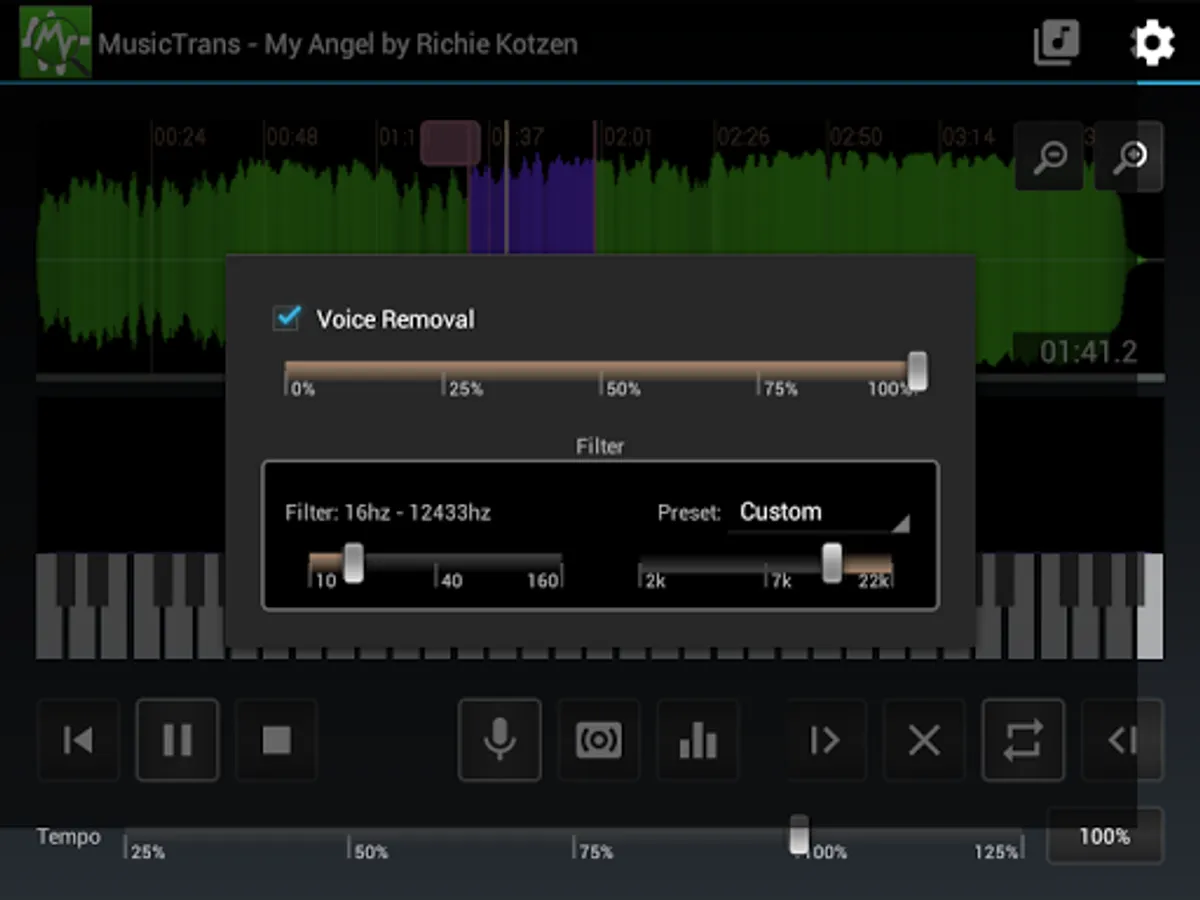Click the 50% mark on voice removal slider
Screen dimensions: 1200x900
click(x=622, y=388)
